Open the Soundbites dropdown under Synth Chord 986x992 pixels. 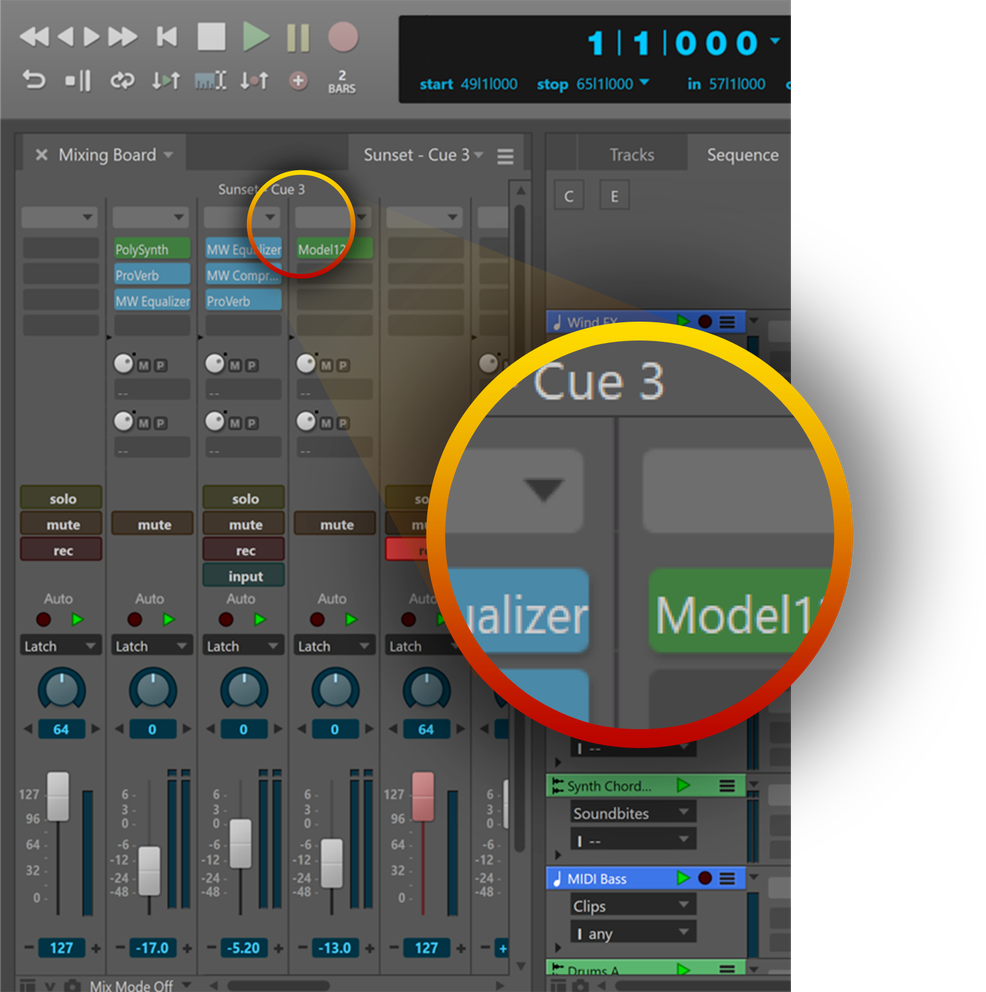coord(631,813)
